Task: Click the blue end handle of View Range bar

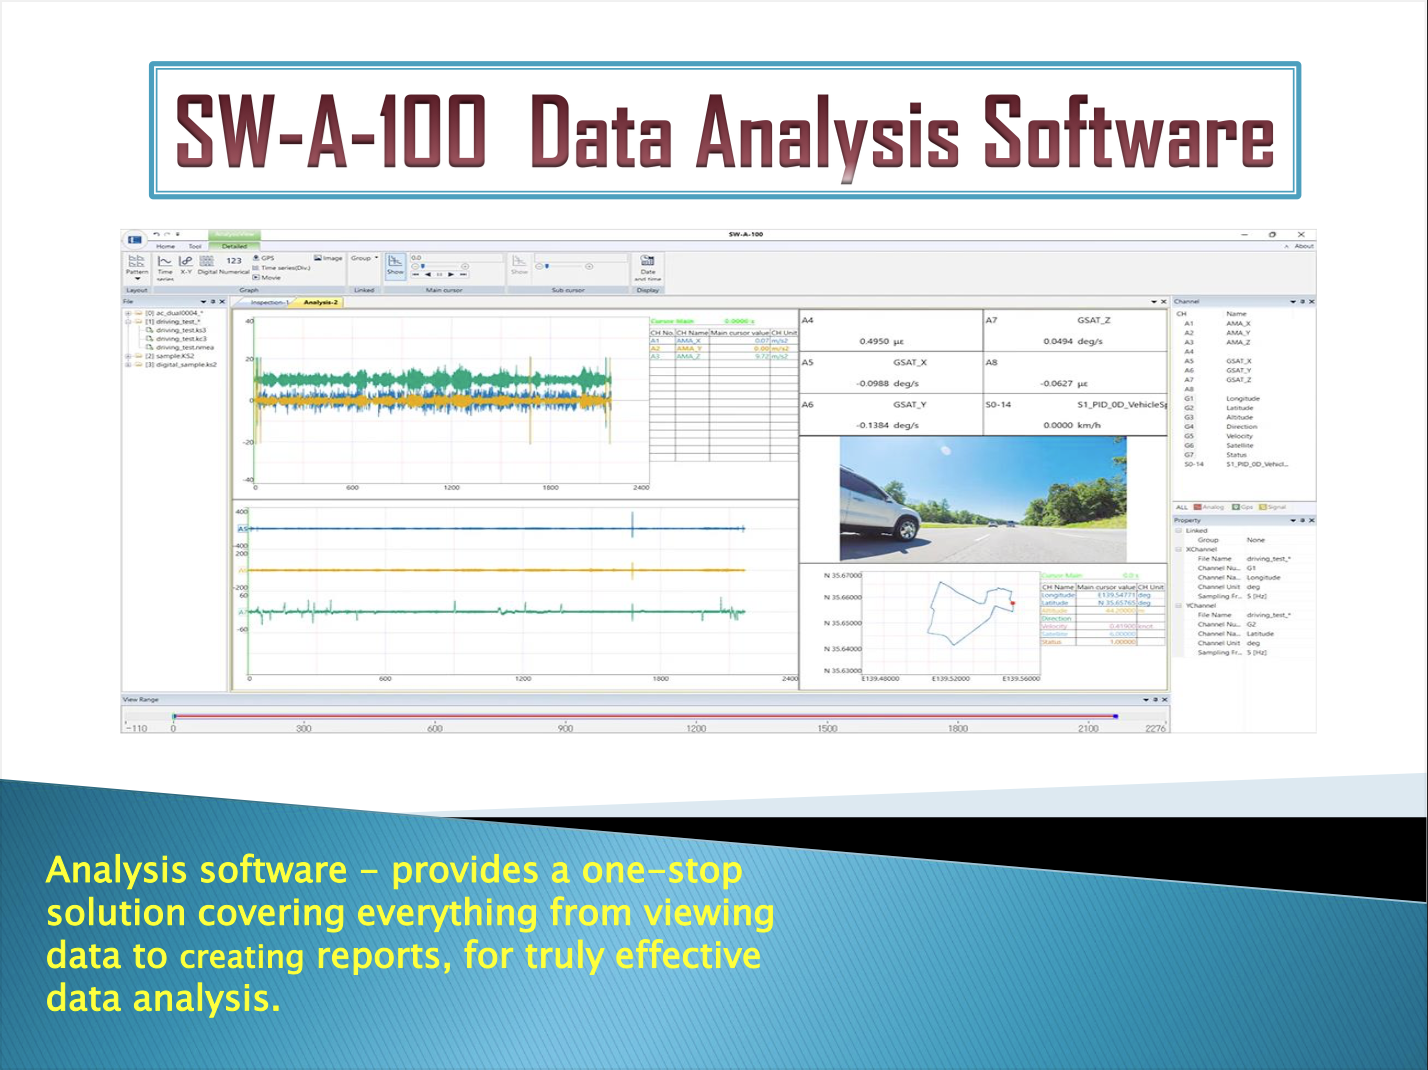Action: [x=1115, y=716]
